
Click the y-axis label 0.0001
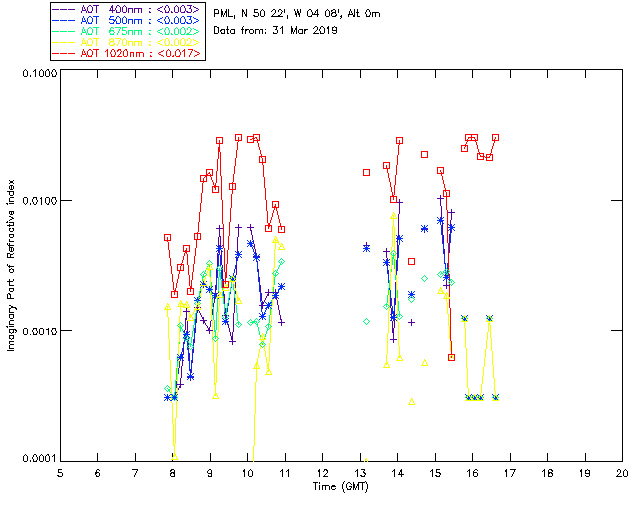tap(40, 458)
